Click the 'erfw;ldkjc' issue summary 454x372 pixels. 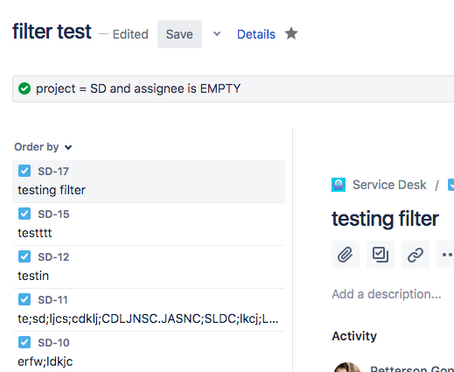(45, 361)
